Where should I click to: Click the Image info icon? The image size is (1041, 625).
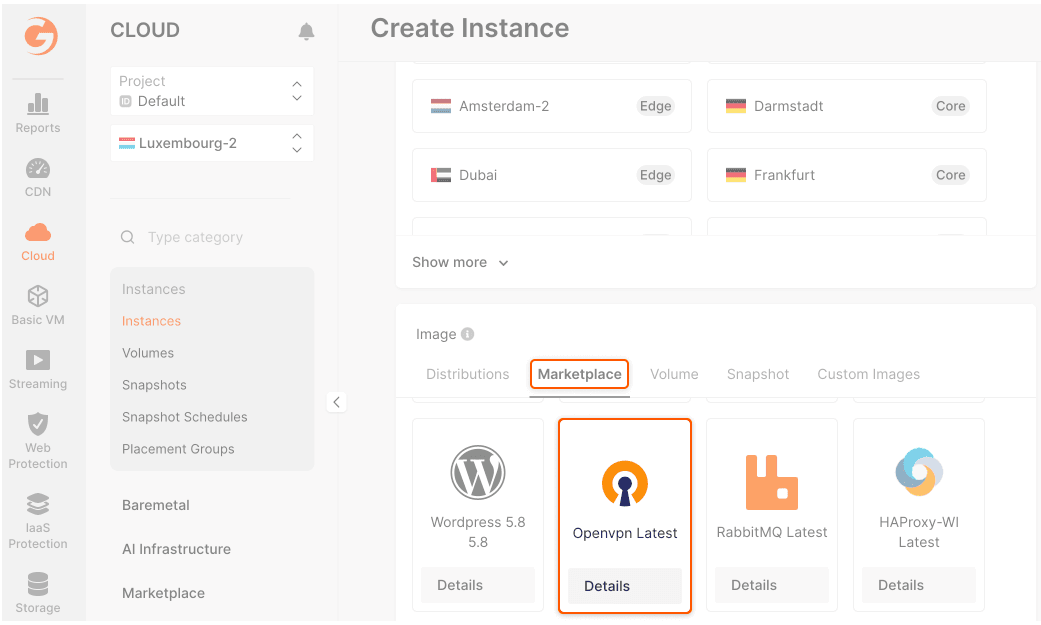(468, 335)
